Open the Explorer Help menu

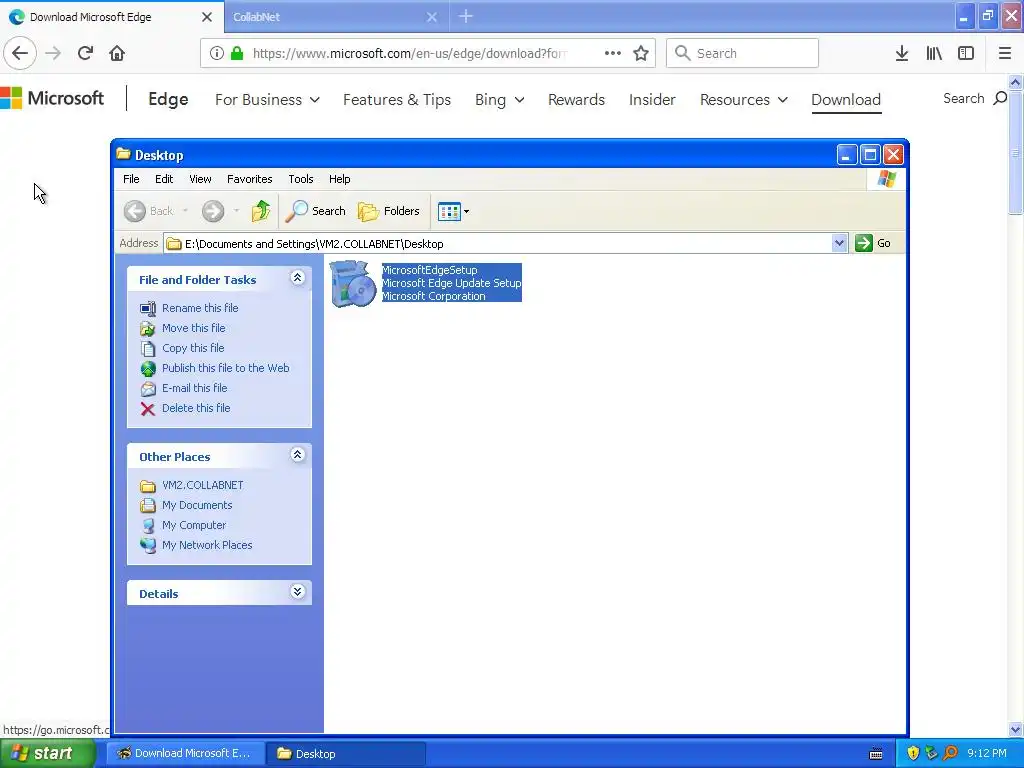[x=339, y=179]
